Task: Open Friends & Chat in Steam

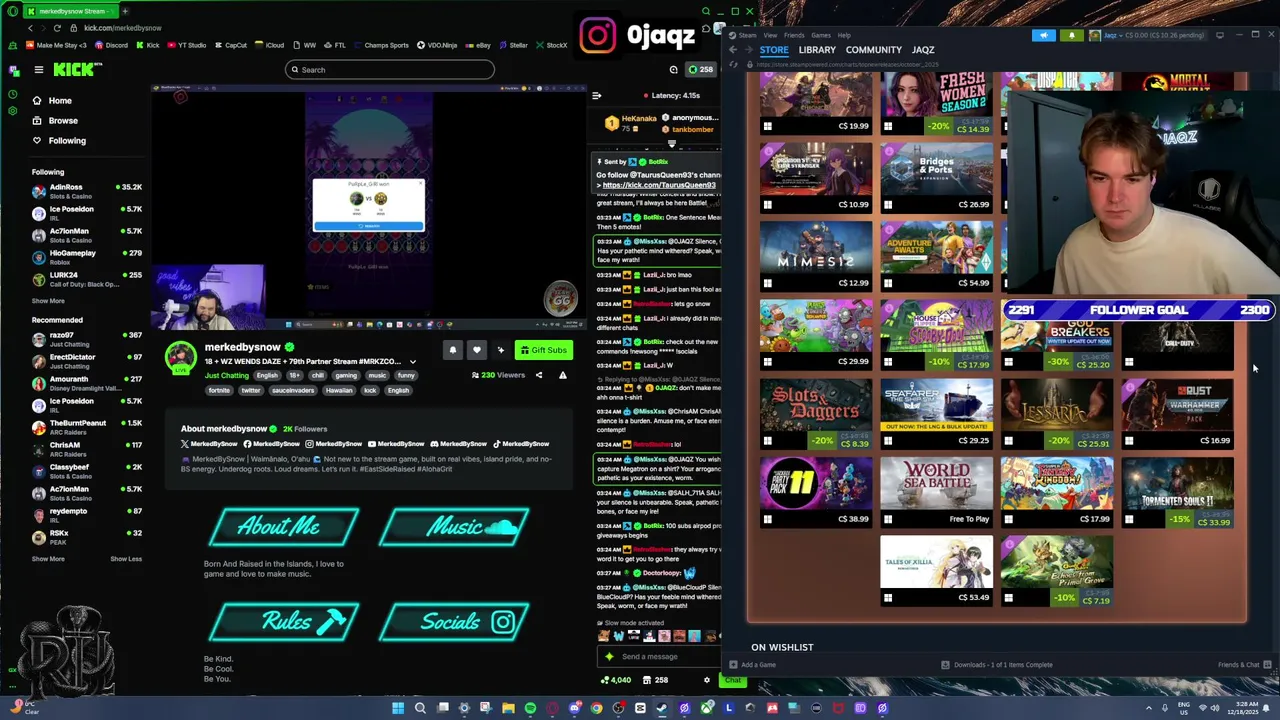Action: coord(1244,664)
